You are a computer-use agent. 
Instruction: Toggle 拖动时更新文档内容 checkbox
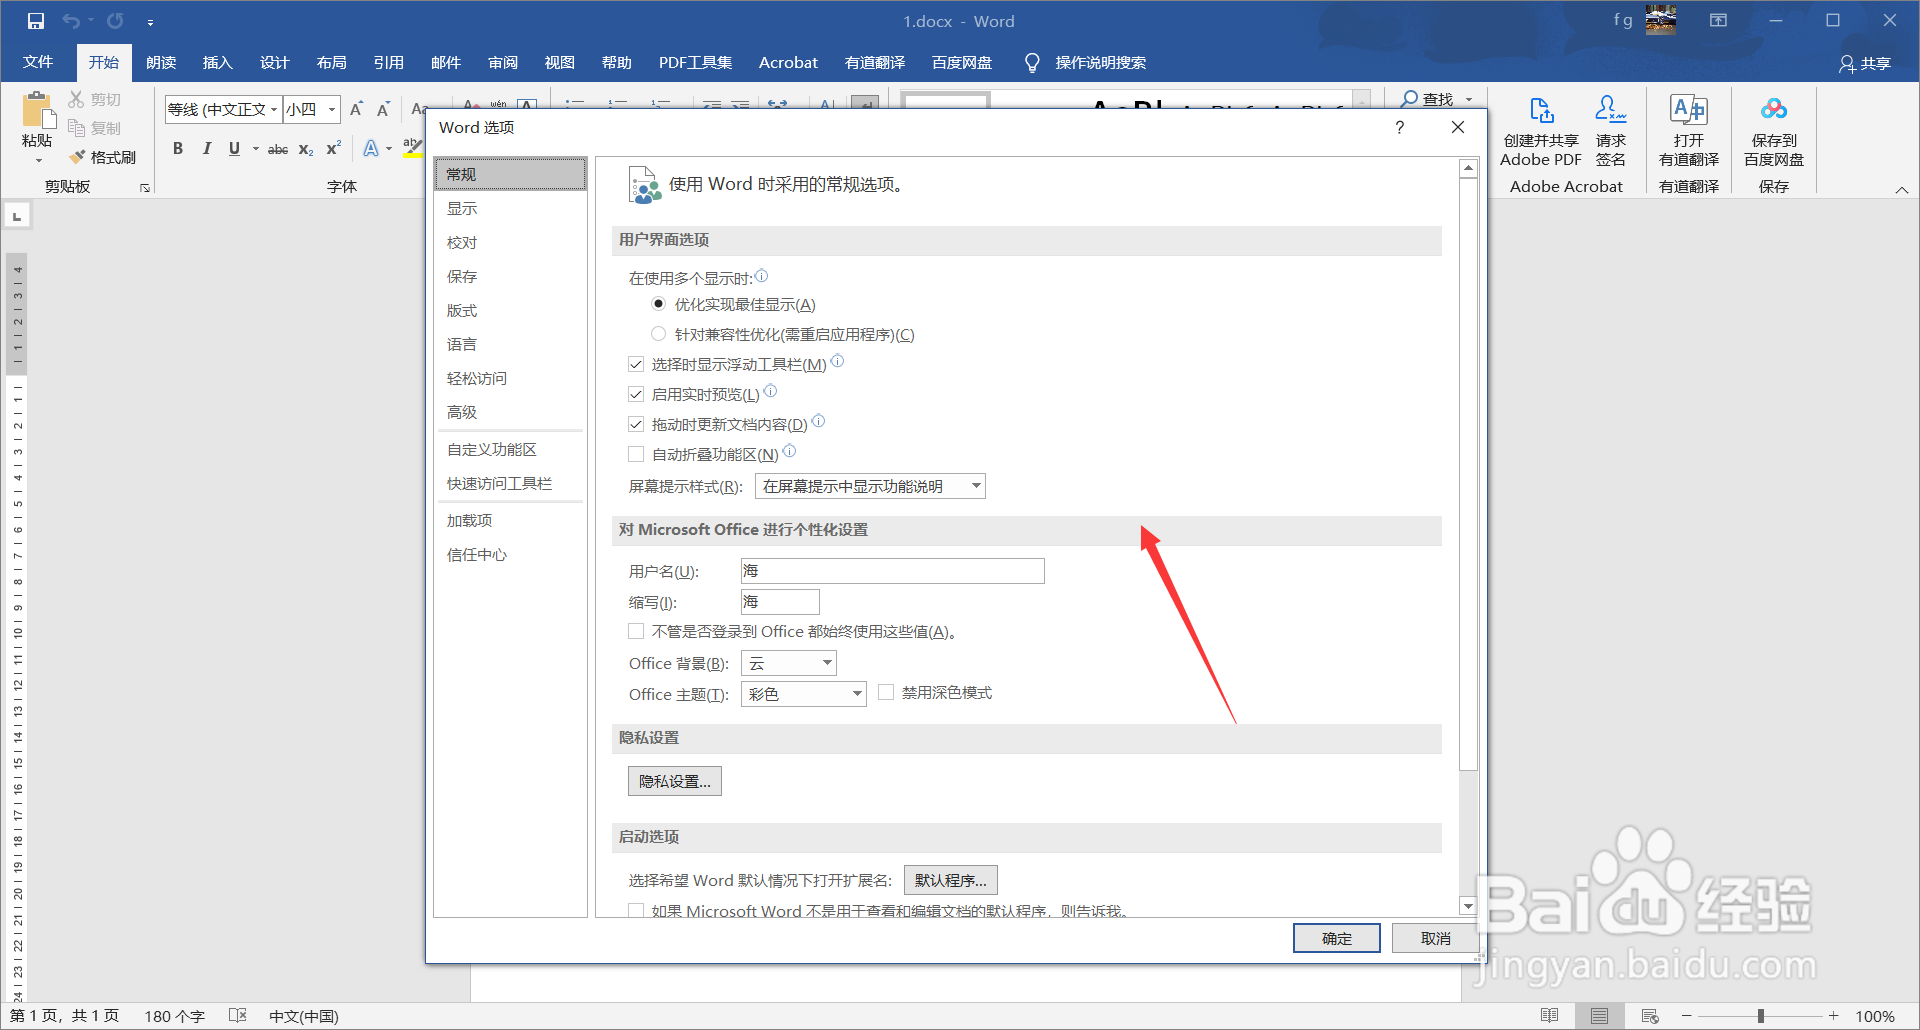[x=636, y=424]
